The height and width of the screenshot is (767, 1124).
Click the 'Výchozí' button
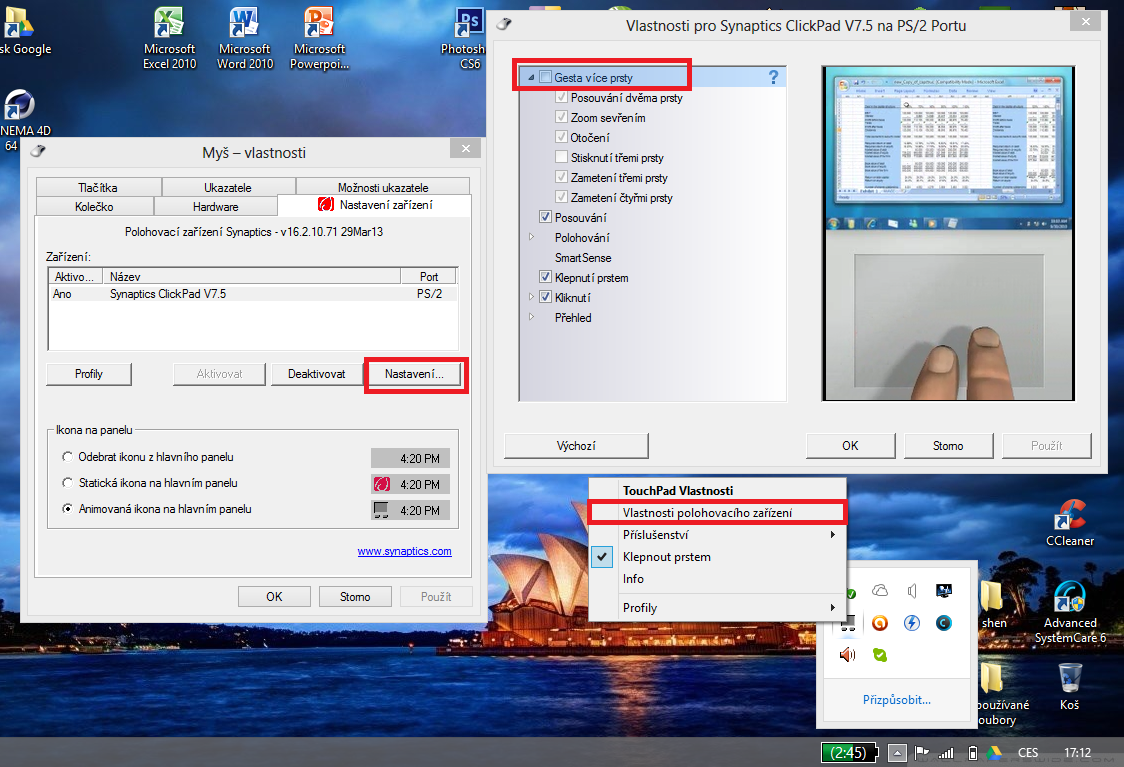click(576, 446)
